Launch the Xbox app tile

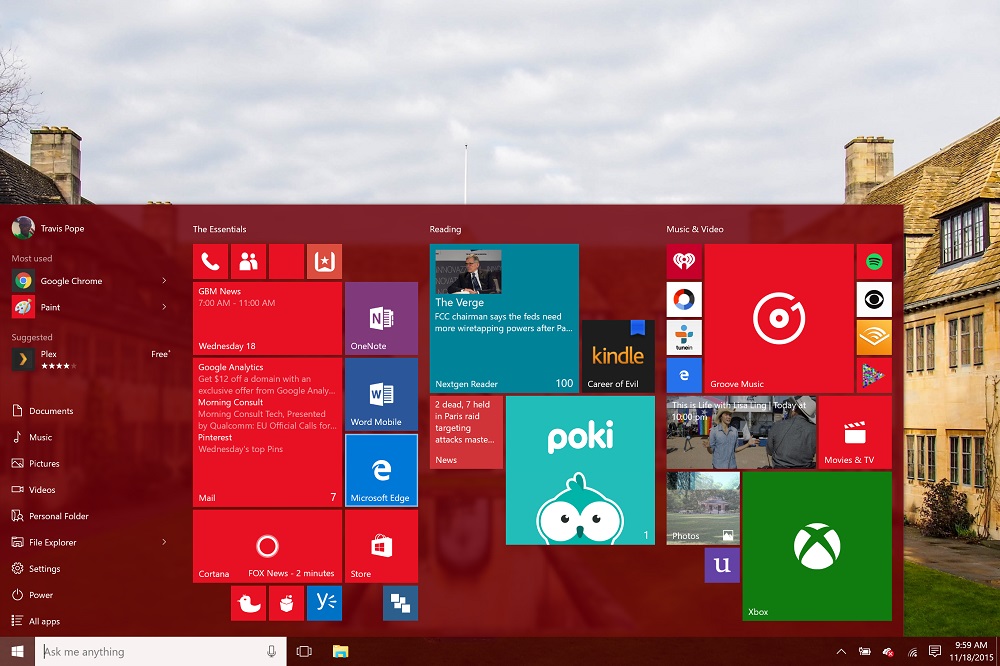(816, 545)
